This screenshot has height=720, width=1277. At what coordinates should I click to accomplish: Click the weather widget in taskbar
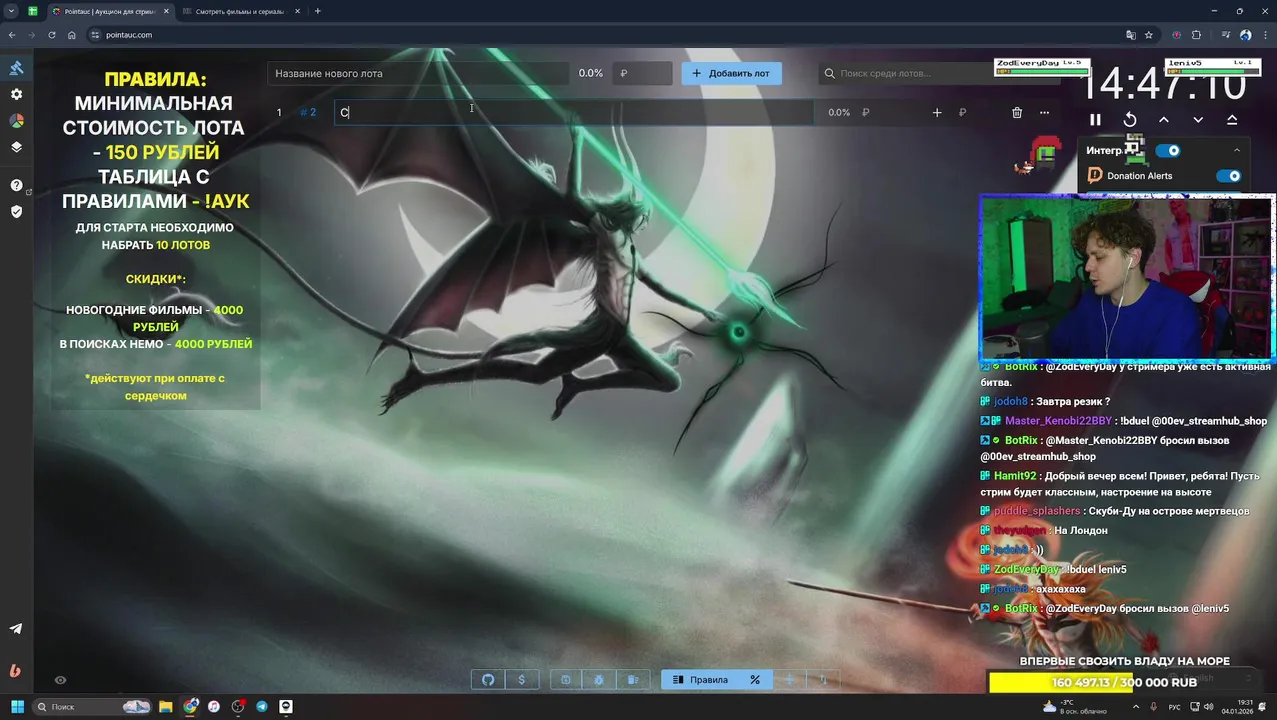(1074, 707)
